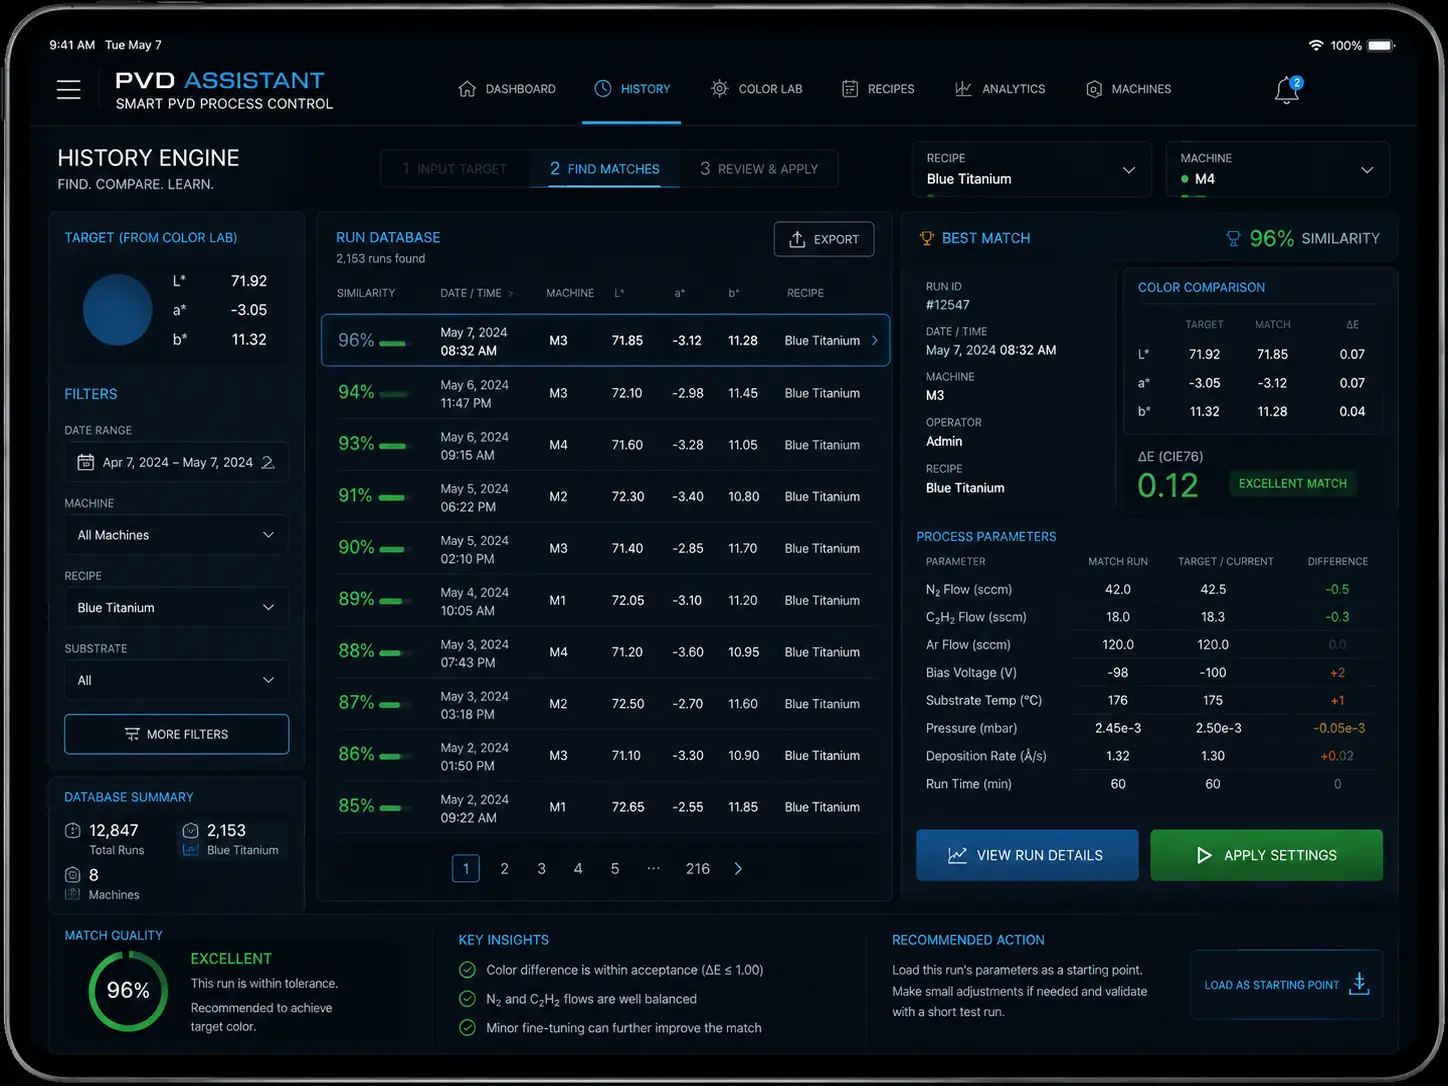Click the date range field
Viewport: 1448px width, 1086px height.
(176, 462)
